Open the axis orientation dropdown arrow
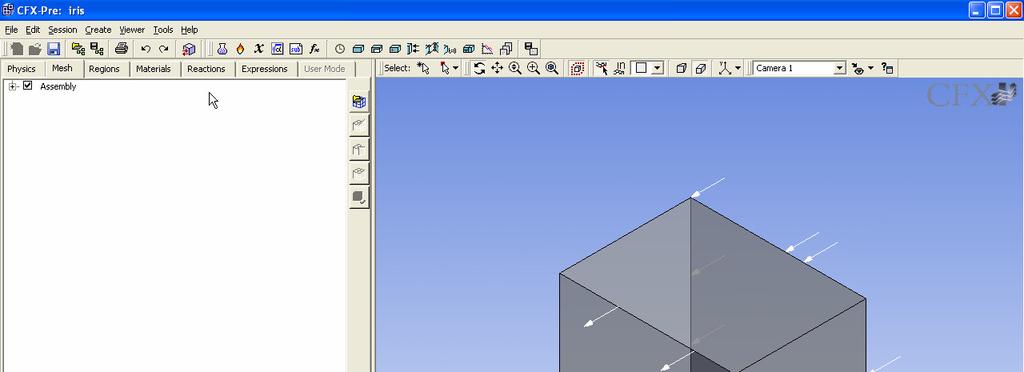The height and width of the screenshot is (372, 1024). [x=738, y=68]
